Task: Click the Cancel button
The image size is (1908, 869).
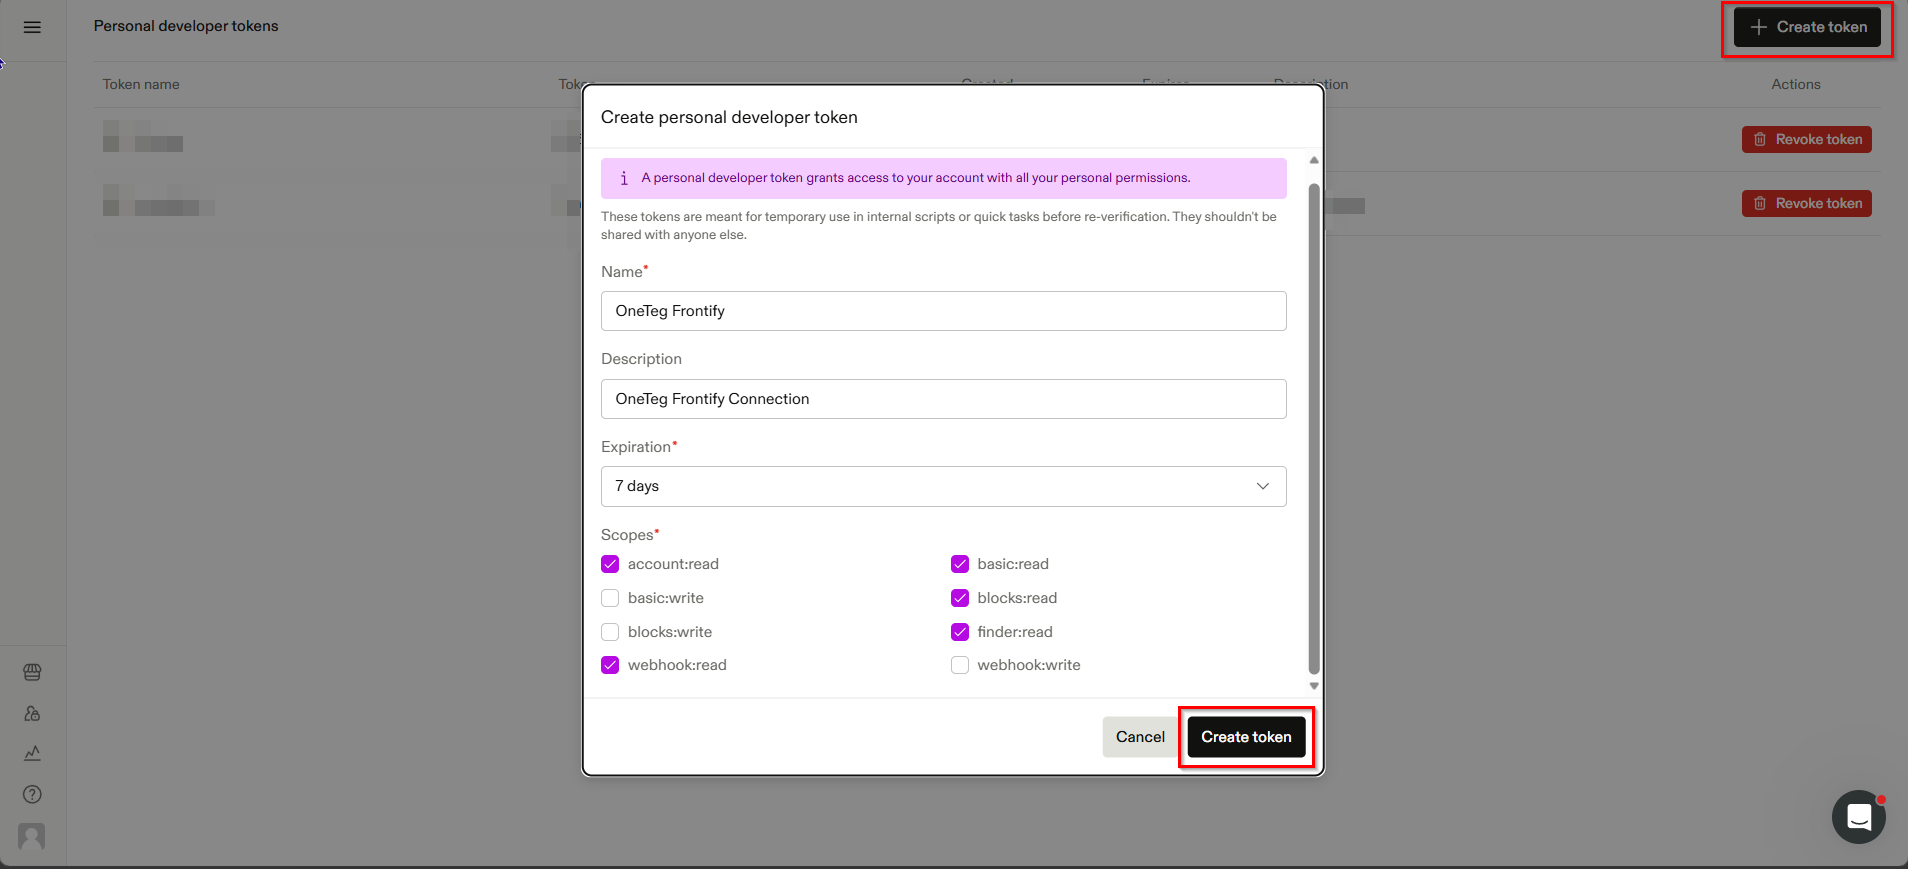Action: pos(1140,737)
